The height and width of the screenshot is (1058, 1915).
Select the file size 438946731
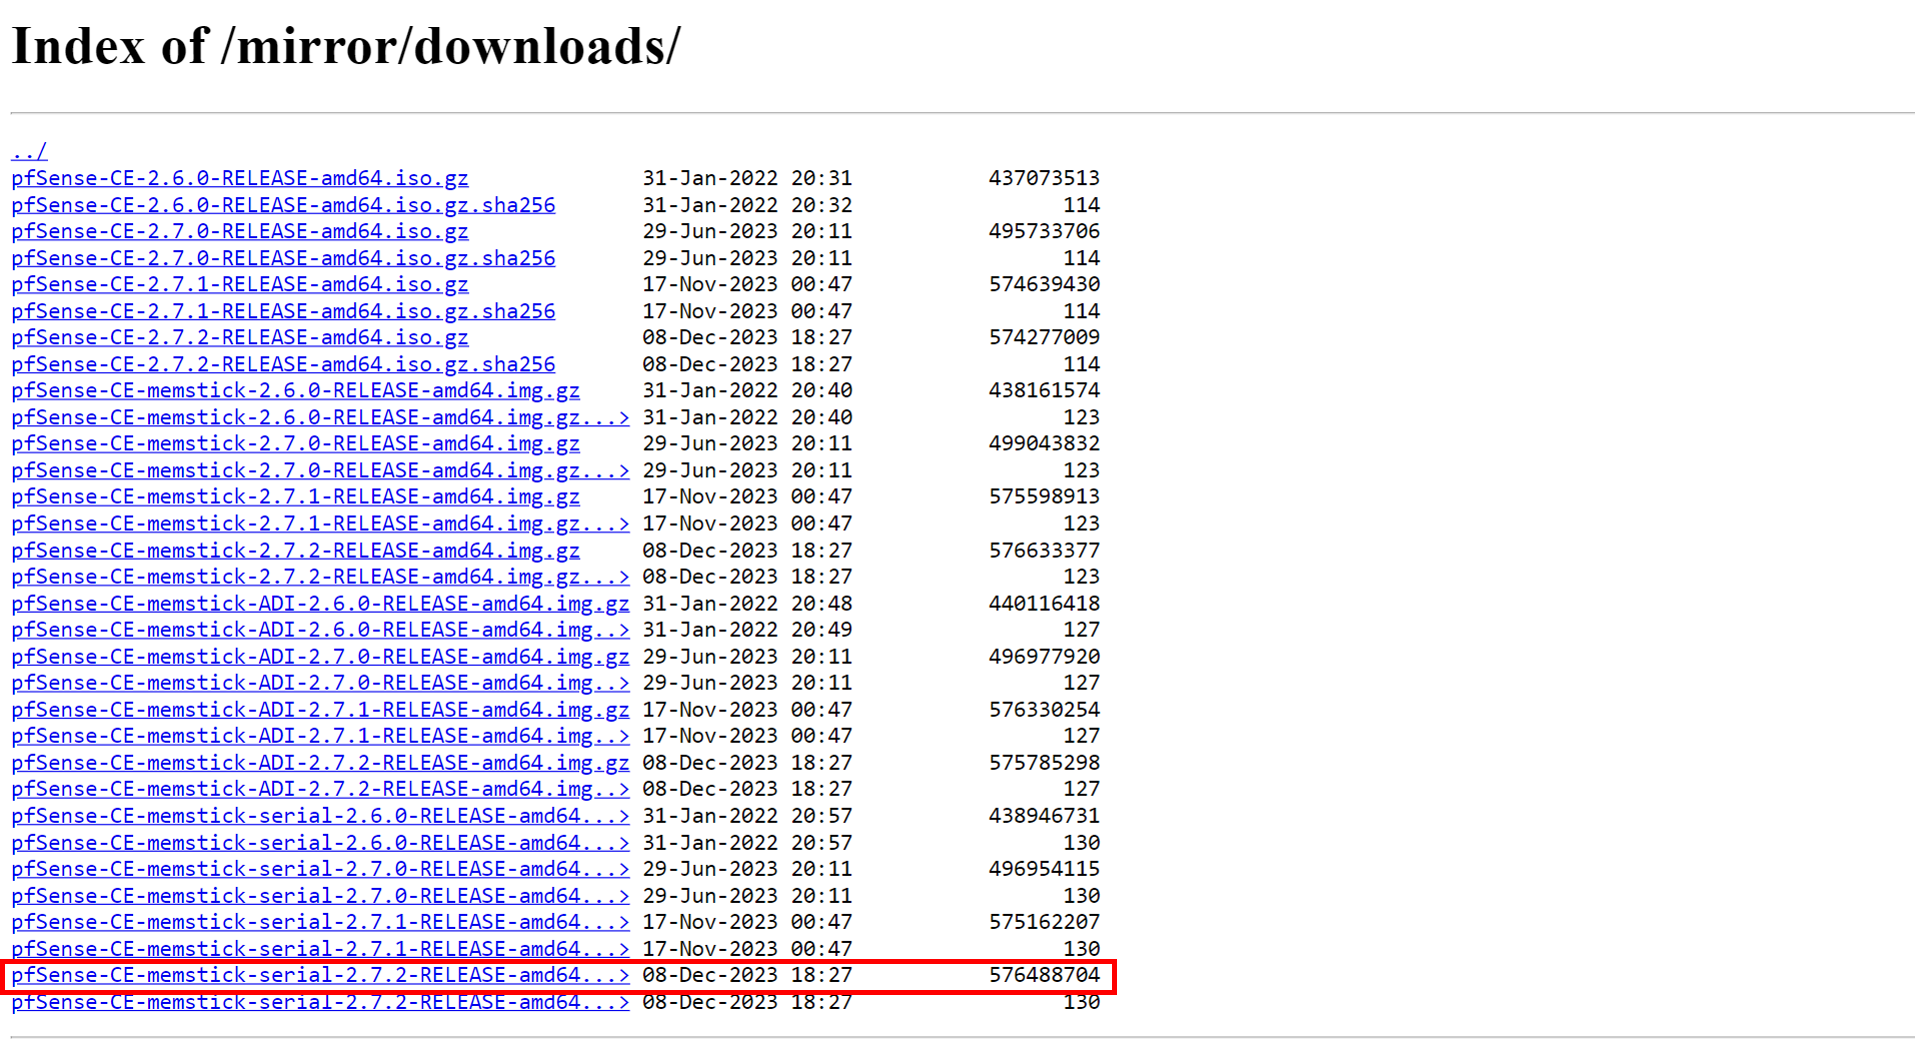coord(1044,815)
